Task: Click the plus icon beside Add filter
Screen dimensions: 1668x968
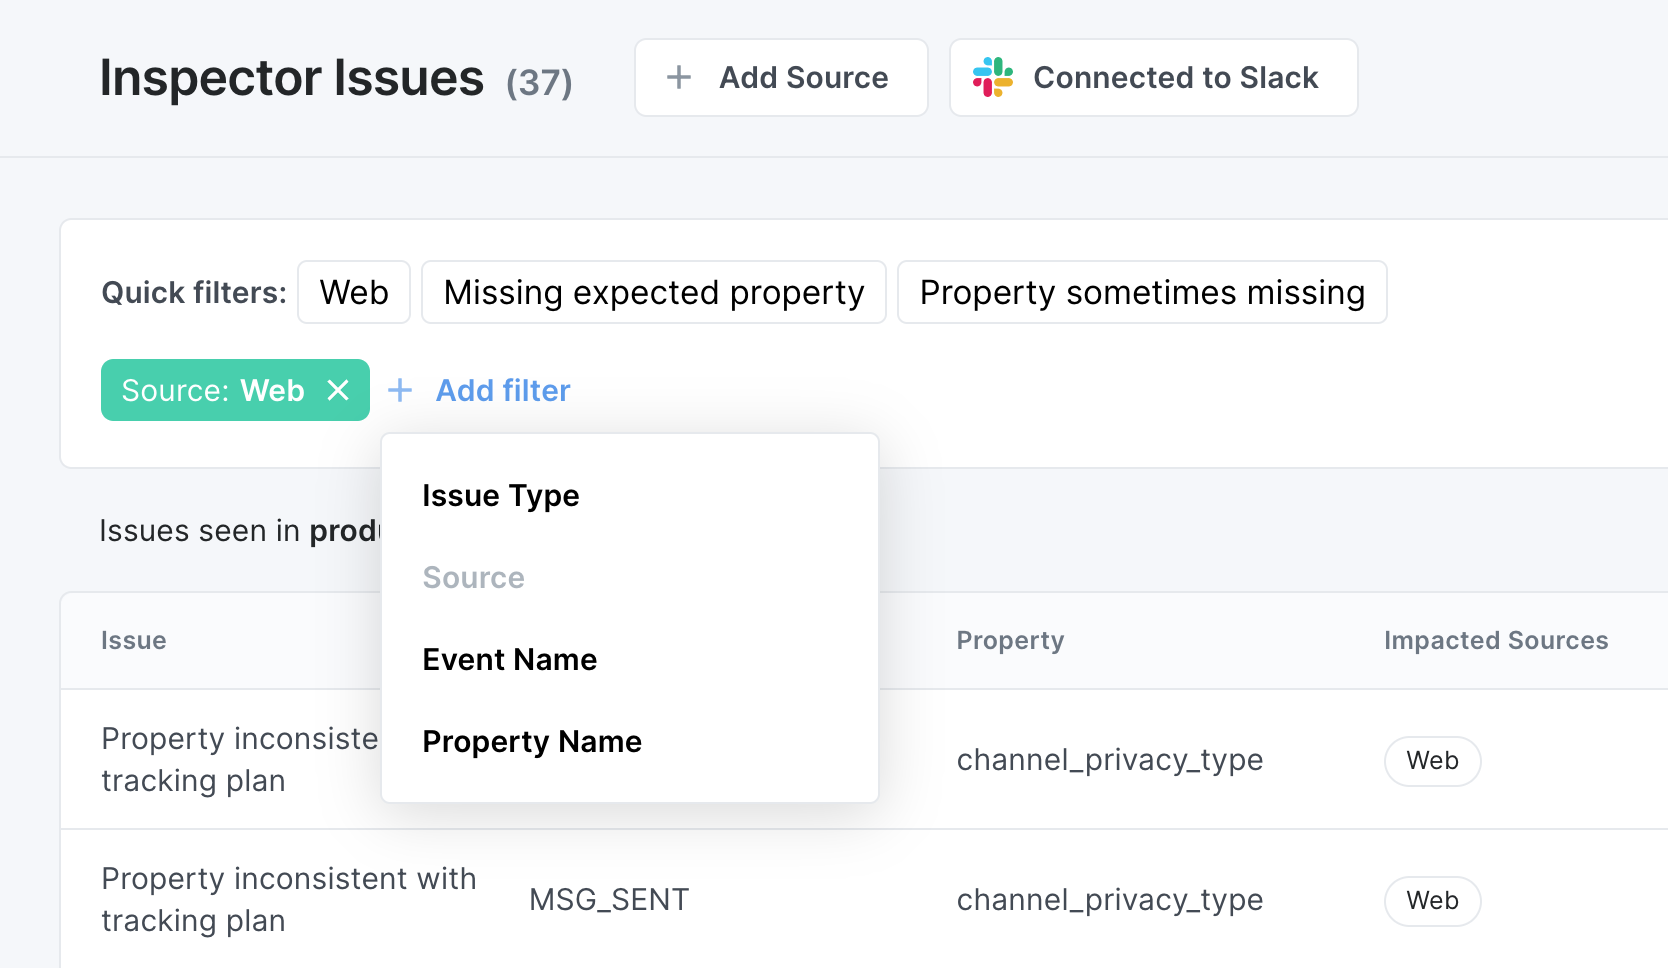Action: (x=400, y=390)
